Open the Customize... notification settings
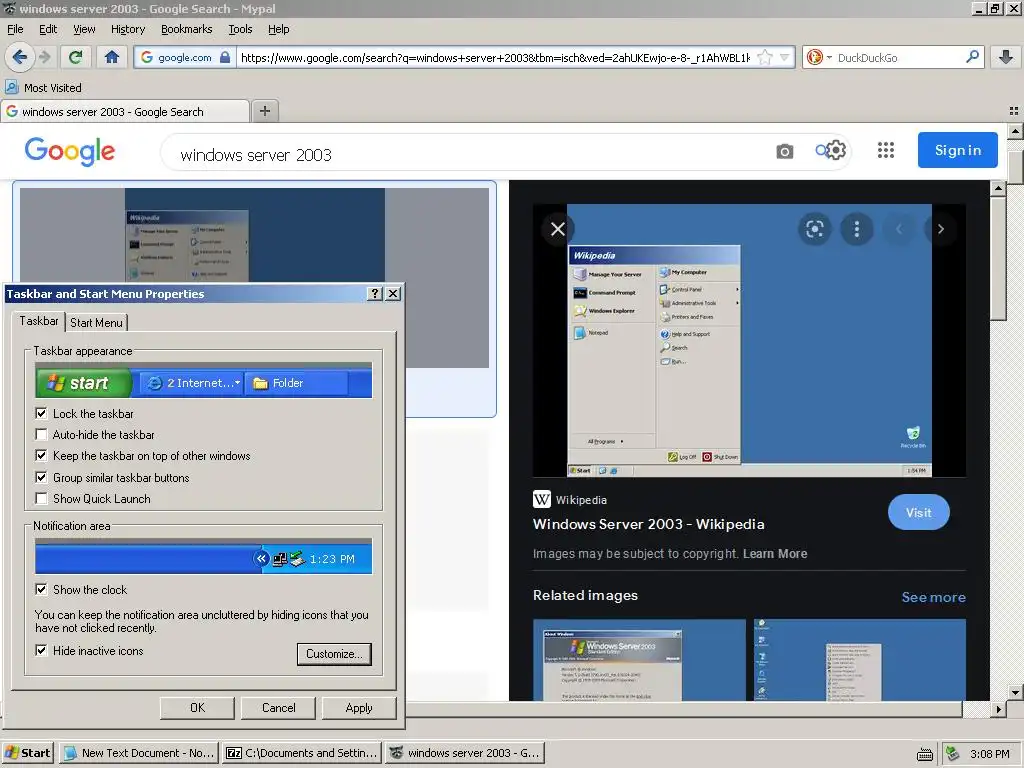The width and height of the screenshot is (1024, 768). pos(334,654)
